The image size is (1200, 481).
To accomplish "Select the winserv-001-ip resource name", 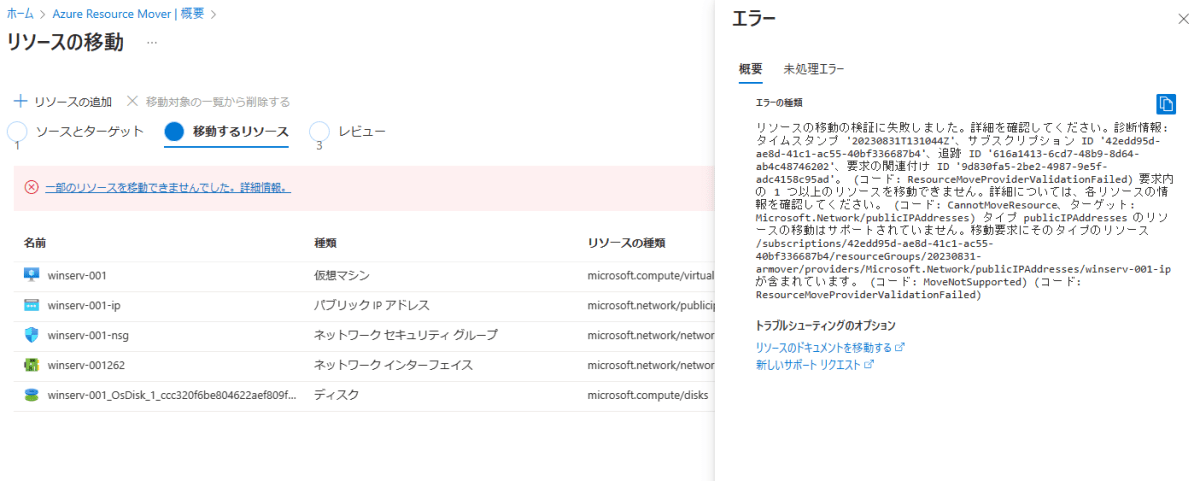I will point(84,305).
